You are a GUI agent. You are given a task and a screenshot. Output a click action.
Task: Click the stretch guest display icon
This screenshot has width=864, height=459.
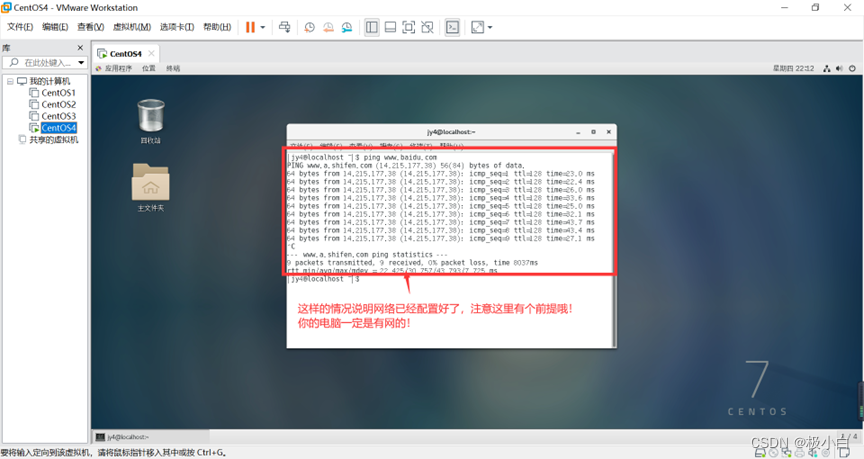(477, 27)
